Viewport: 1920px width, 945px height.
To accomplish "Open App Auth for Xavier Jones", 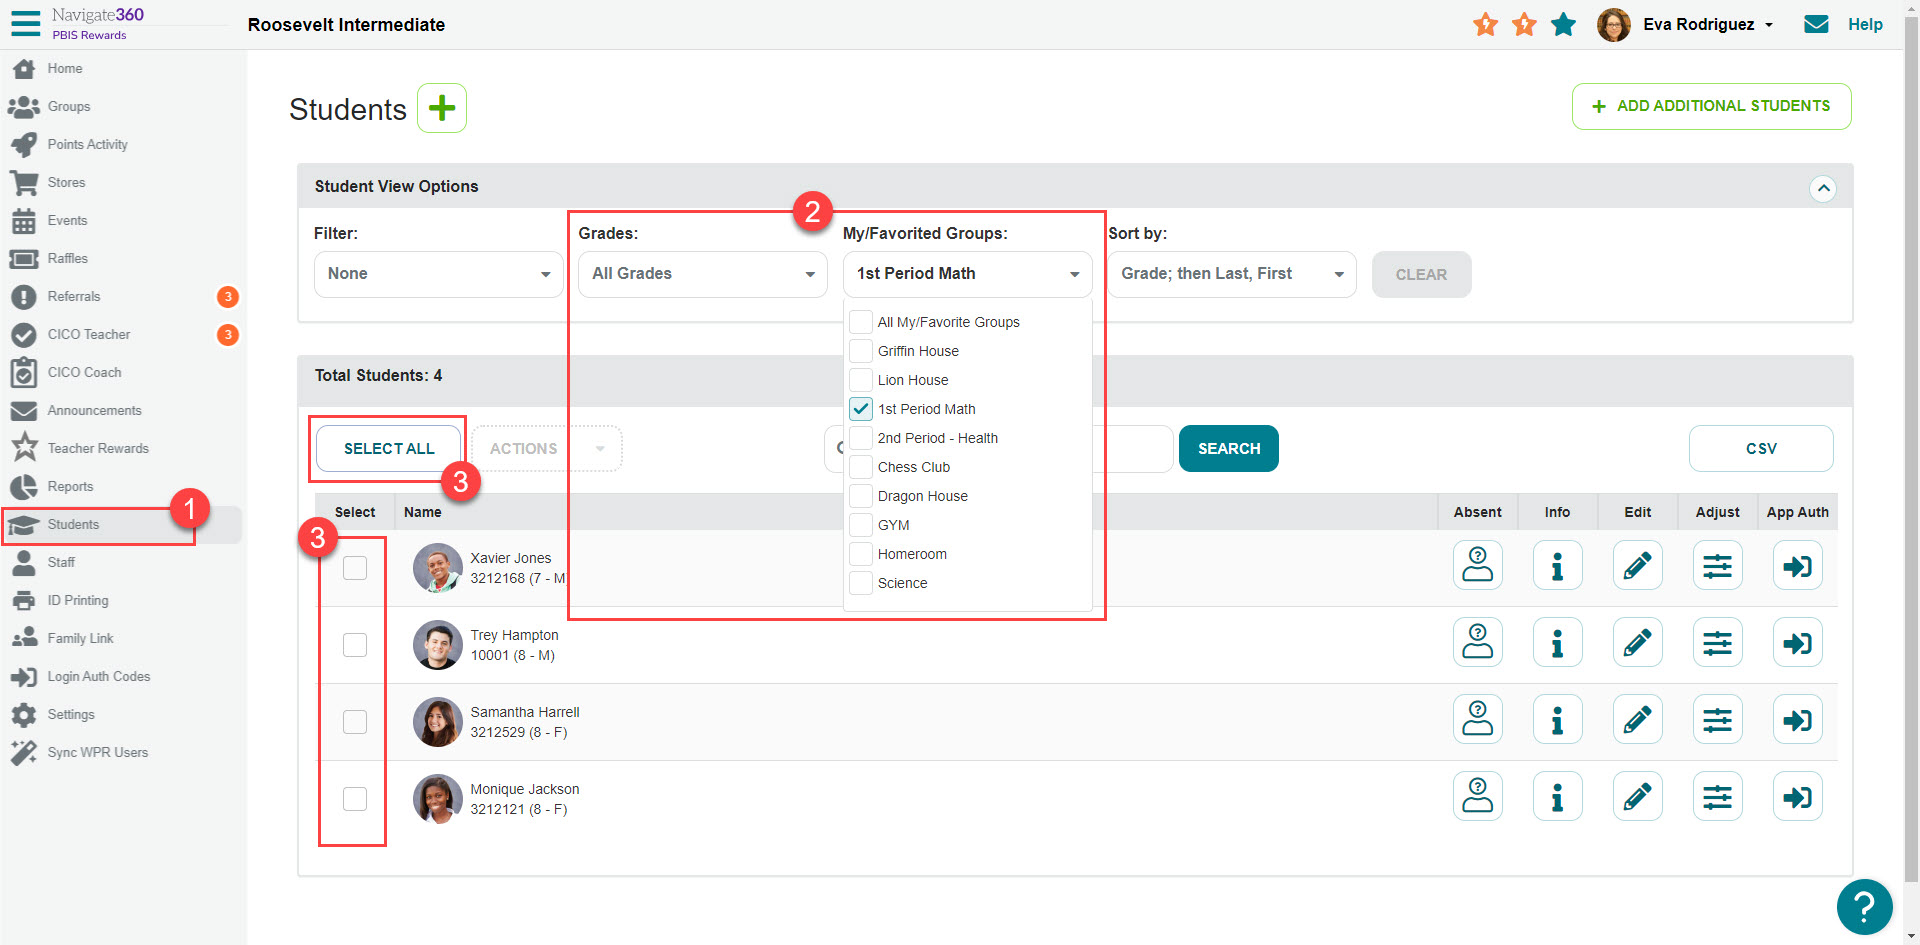I will click(1797, 565).
